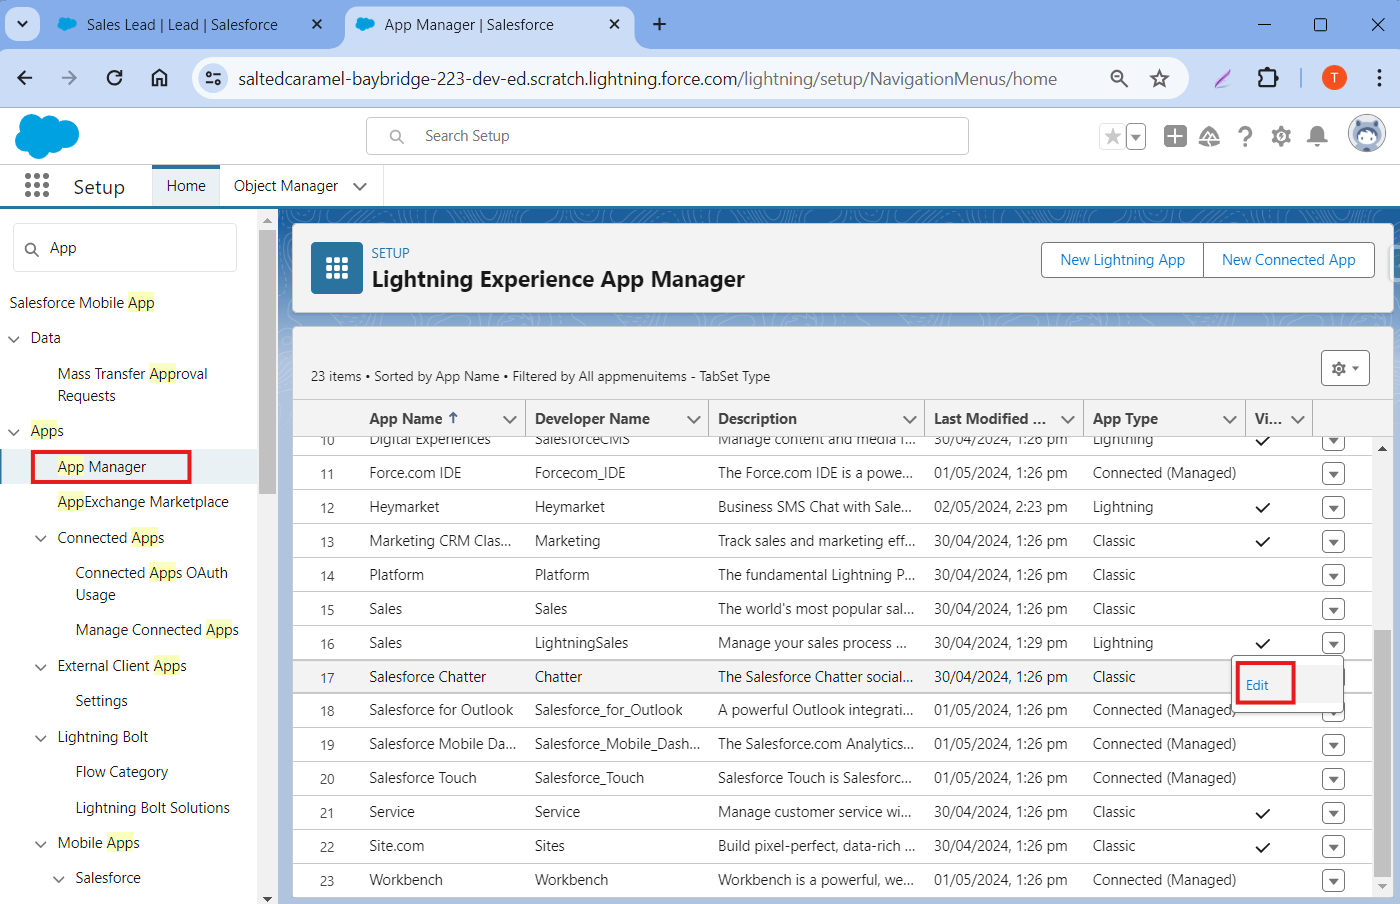The image size is (1400, 904).
Task: Collapse the Data tree section
Action: (x=14, y=339)
